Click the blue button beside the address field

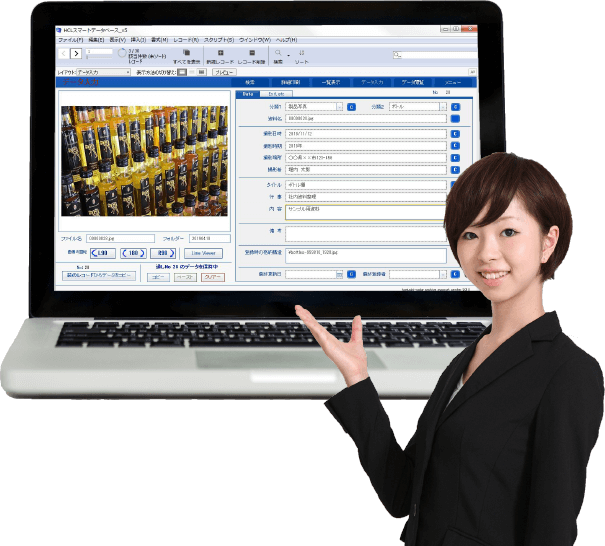pyautogui.click(x=455, y=158)
